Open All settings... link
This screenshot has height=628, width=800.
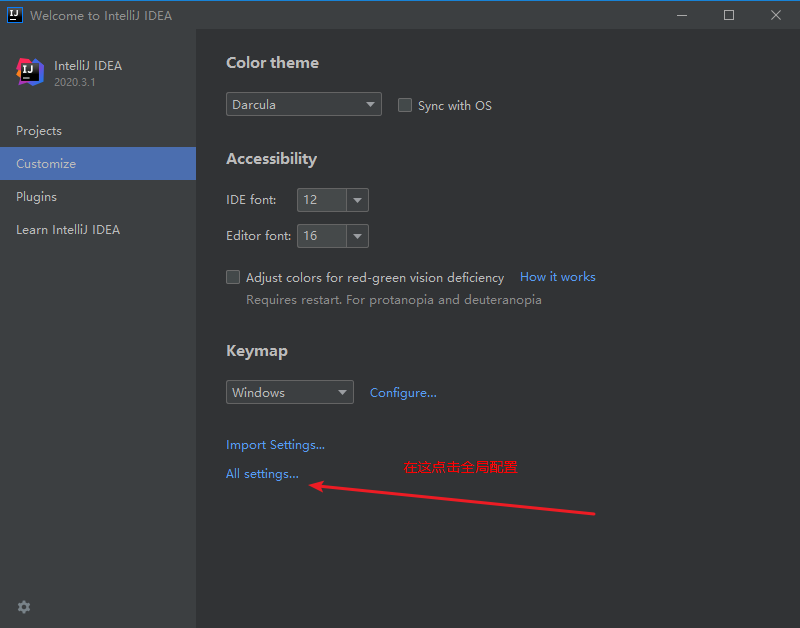[262, 473]
